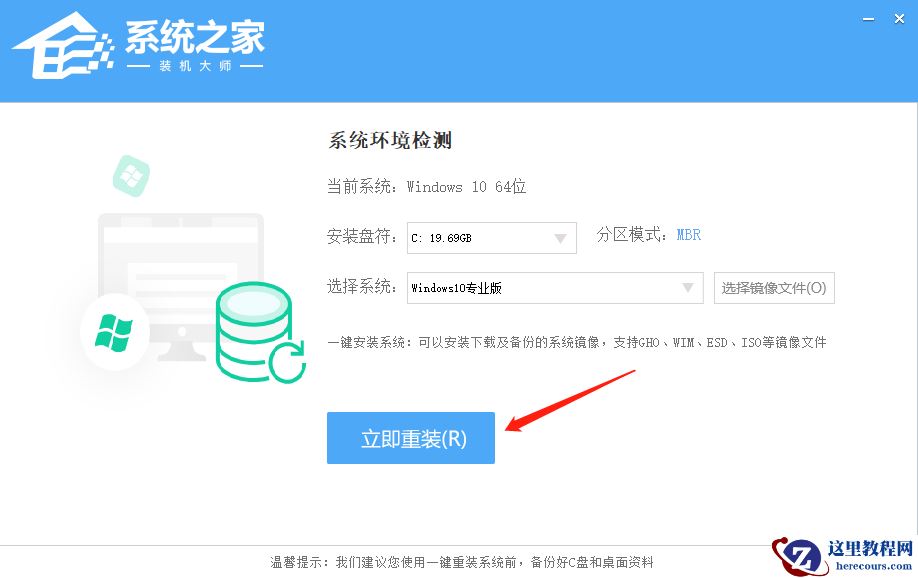Open the 安装盘符 drive dropdown
This screenshot has width=918, height=578.
tap(563, 238)
